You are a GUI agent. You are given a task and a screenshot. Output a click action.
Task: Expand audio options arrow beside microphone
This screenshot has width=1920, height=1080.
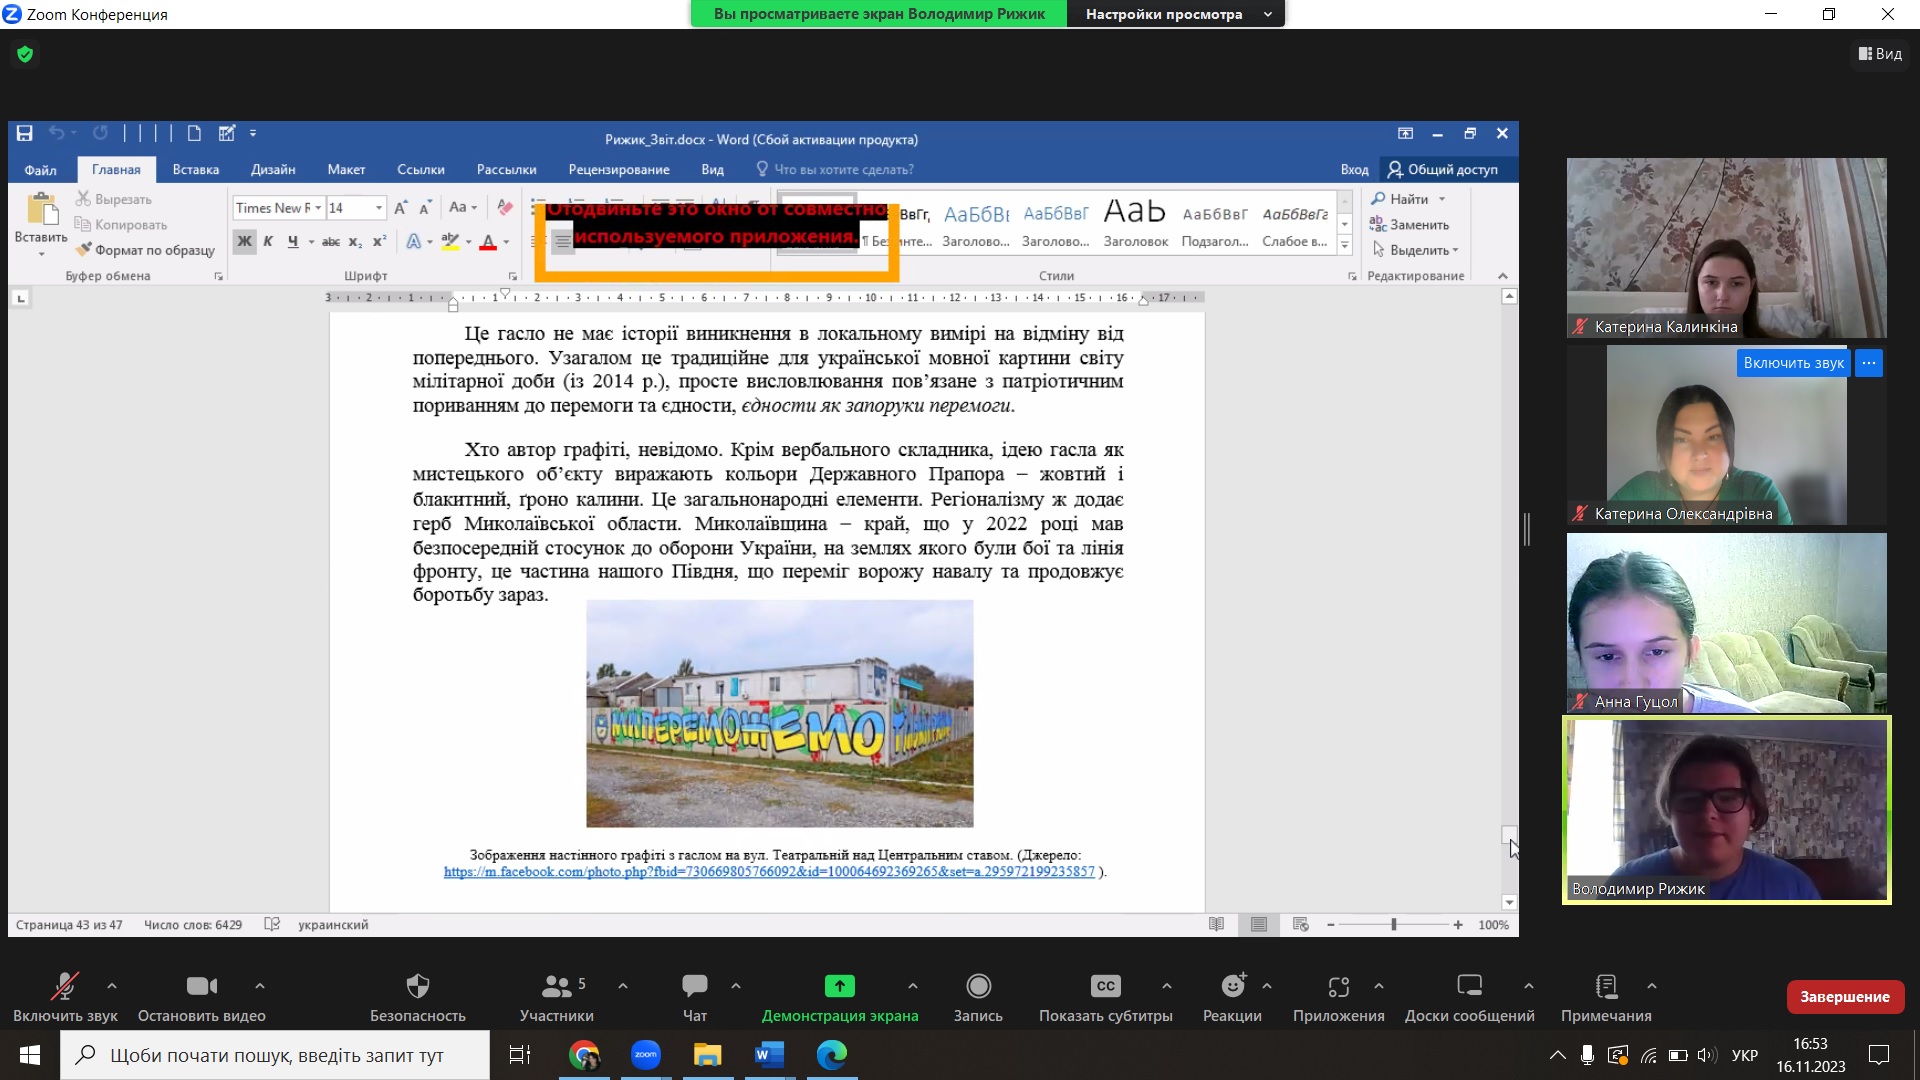click(112, 986)
